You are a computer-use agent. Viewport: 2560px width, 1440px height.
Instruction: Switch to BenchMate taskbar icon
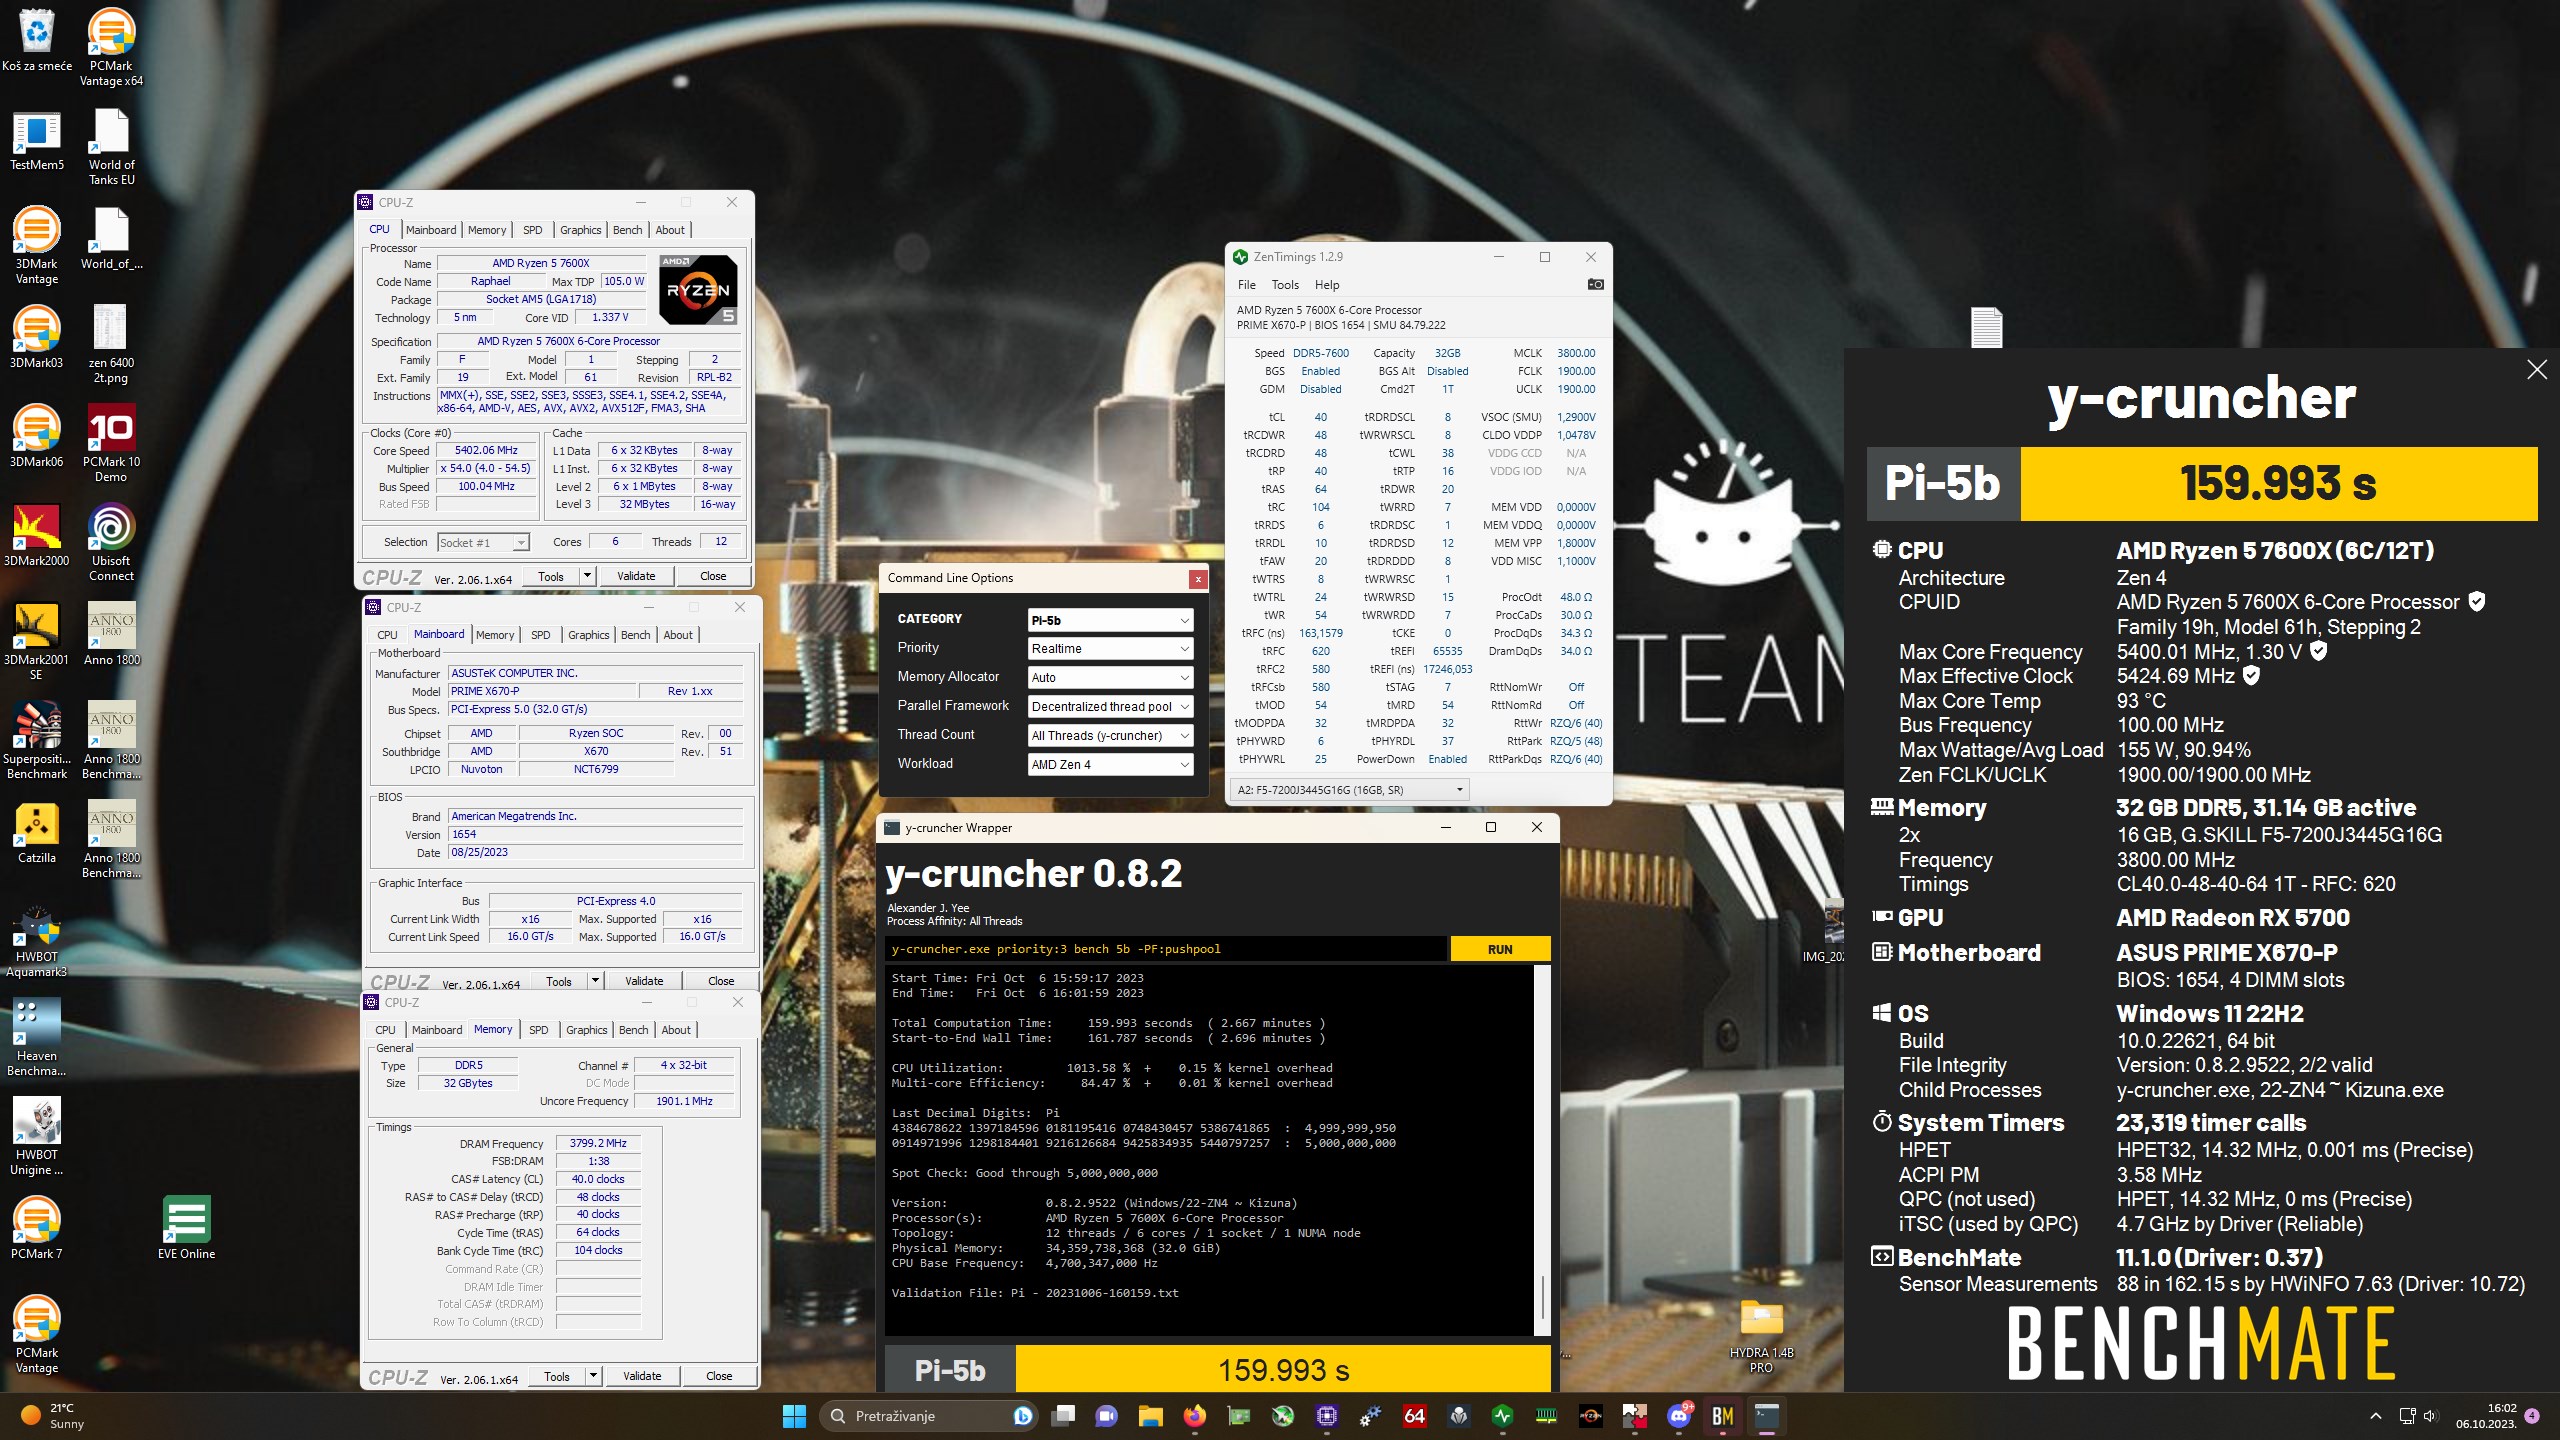click(1722, 1416)
